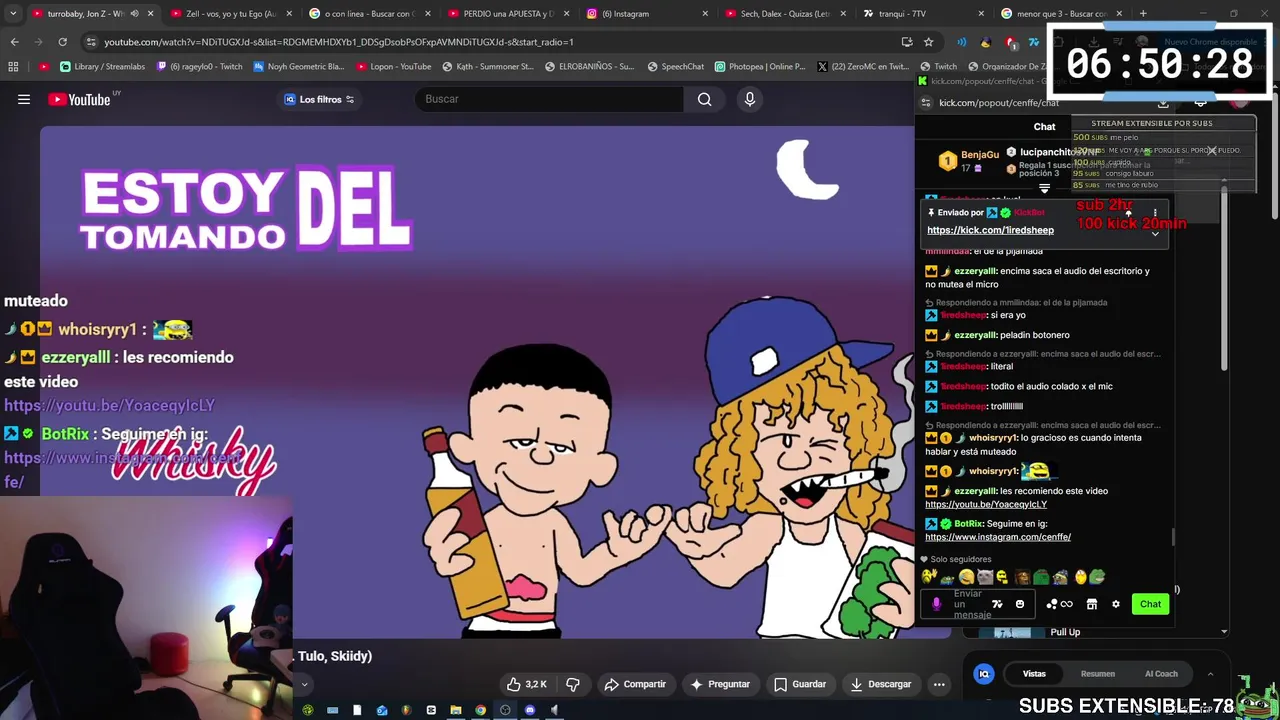Click the Chrome icon in the taskbar

click(481, 710)
